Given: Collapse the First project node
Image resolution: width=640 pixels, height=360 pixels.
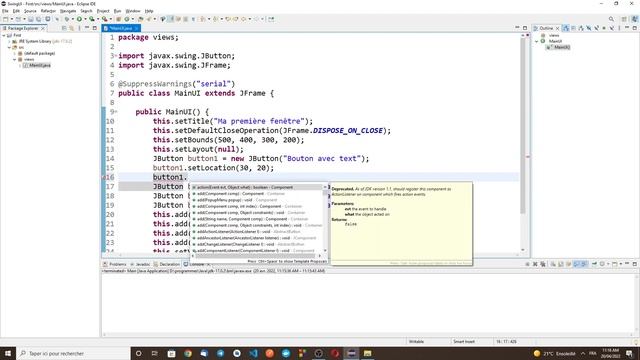Looking at the screenshot, I should (x=4, y=36).
